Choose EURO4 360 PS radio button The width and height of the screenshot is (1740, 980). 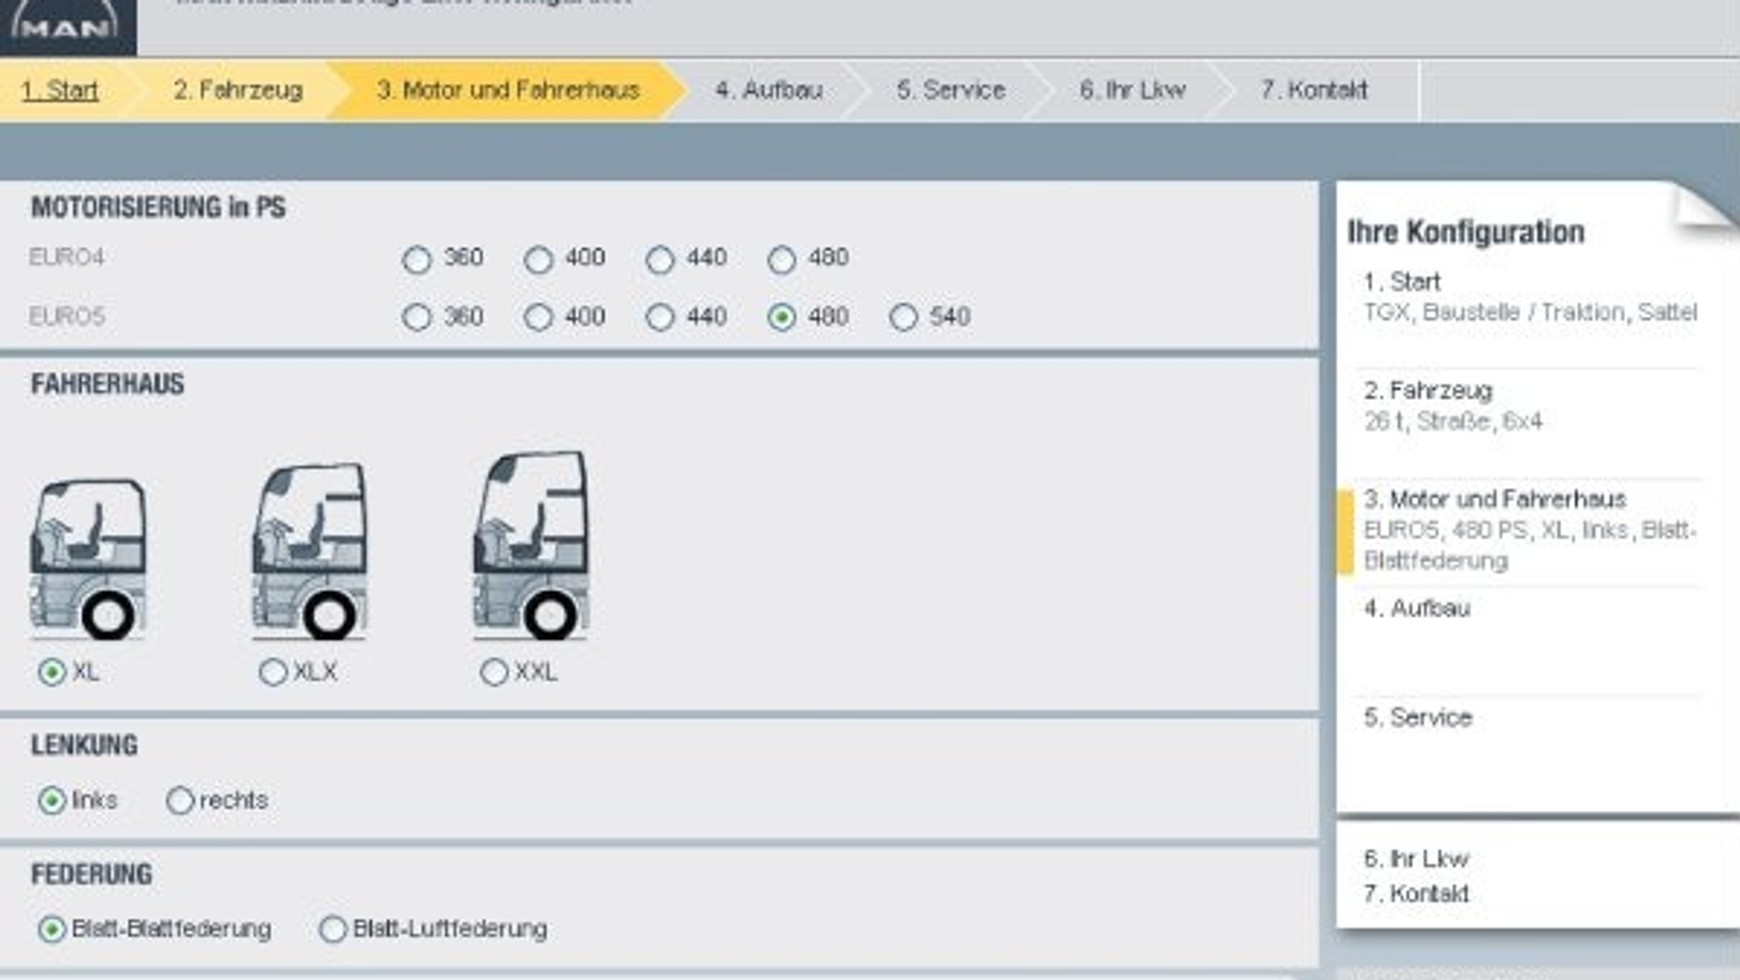point(416,259)
